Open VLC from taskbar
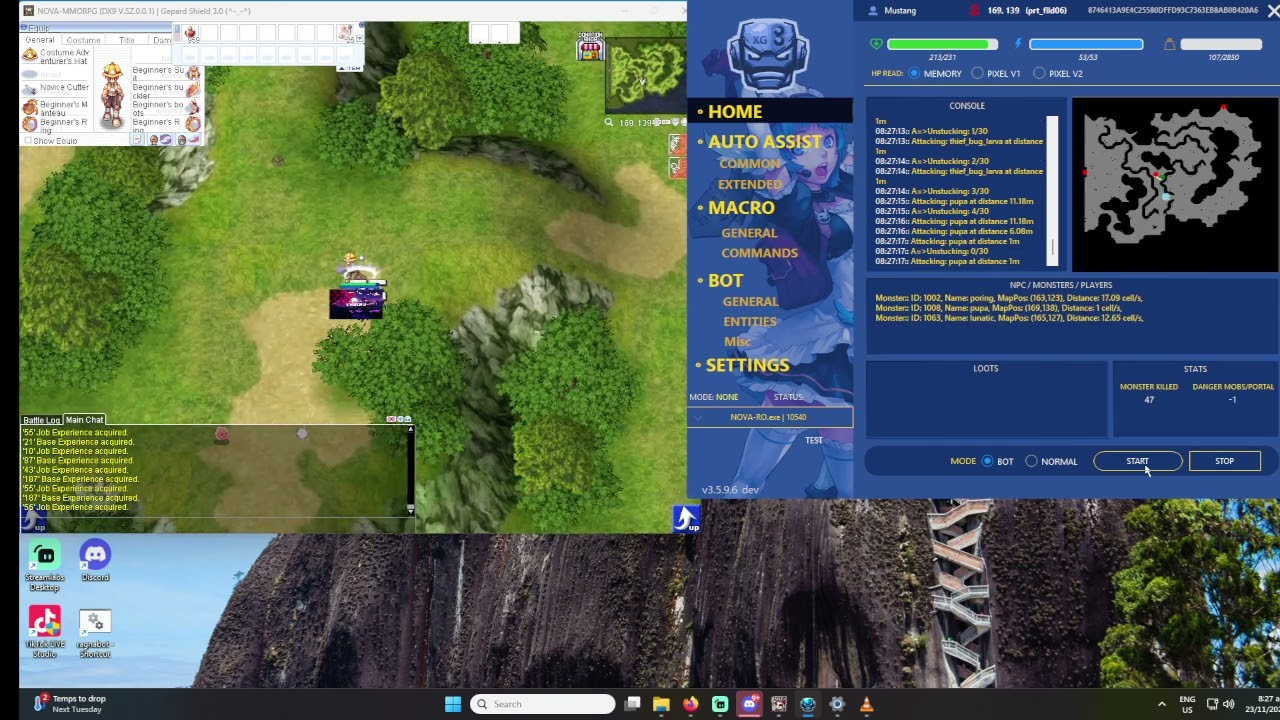 866,704
